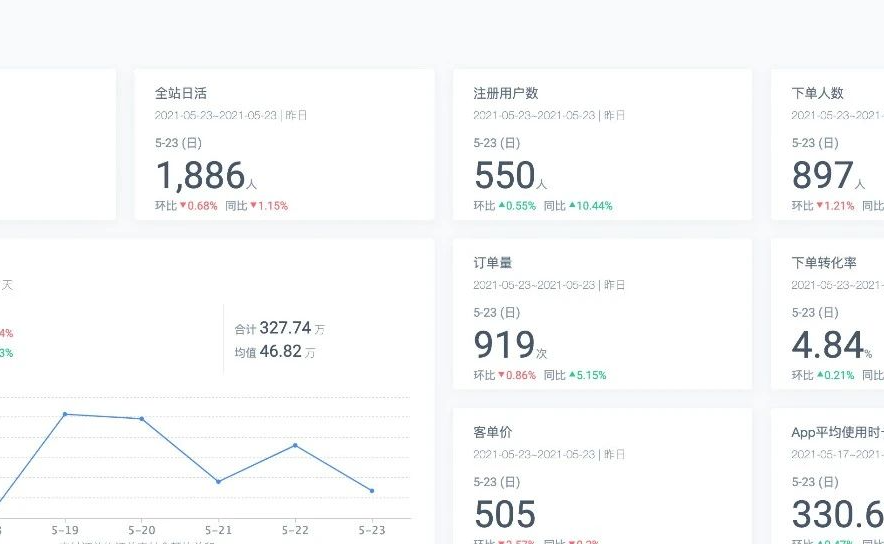Open the 注册用户数 card title
Viewport: 884px width, 544px height.
click(x=506, y=93)
